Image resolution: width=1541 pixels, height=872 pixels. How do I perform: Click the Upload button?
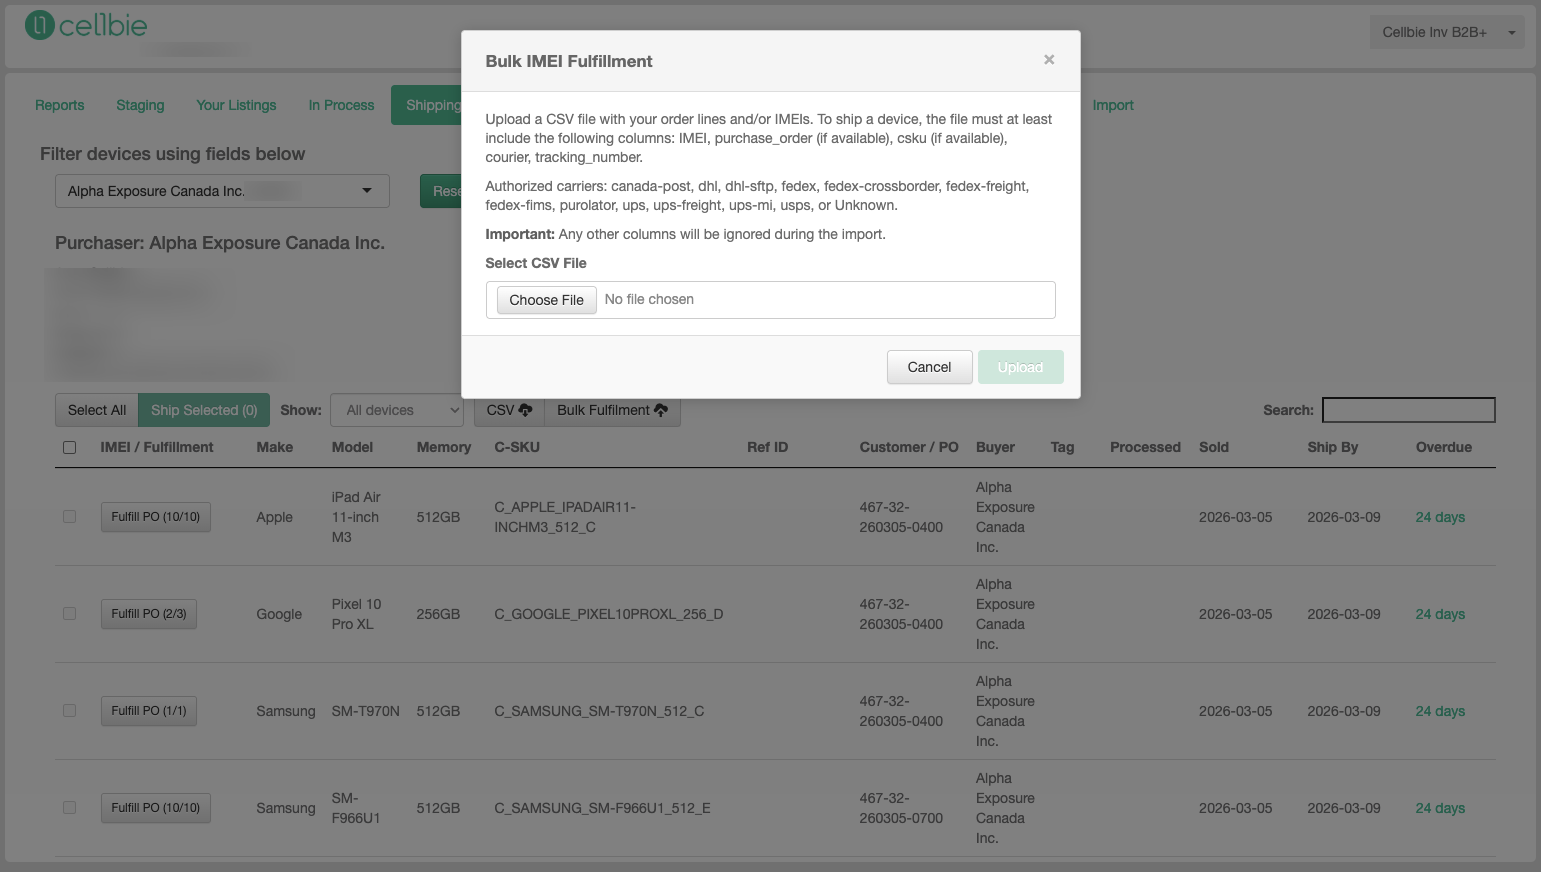(x=1020, y=367)
